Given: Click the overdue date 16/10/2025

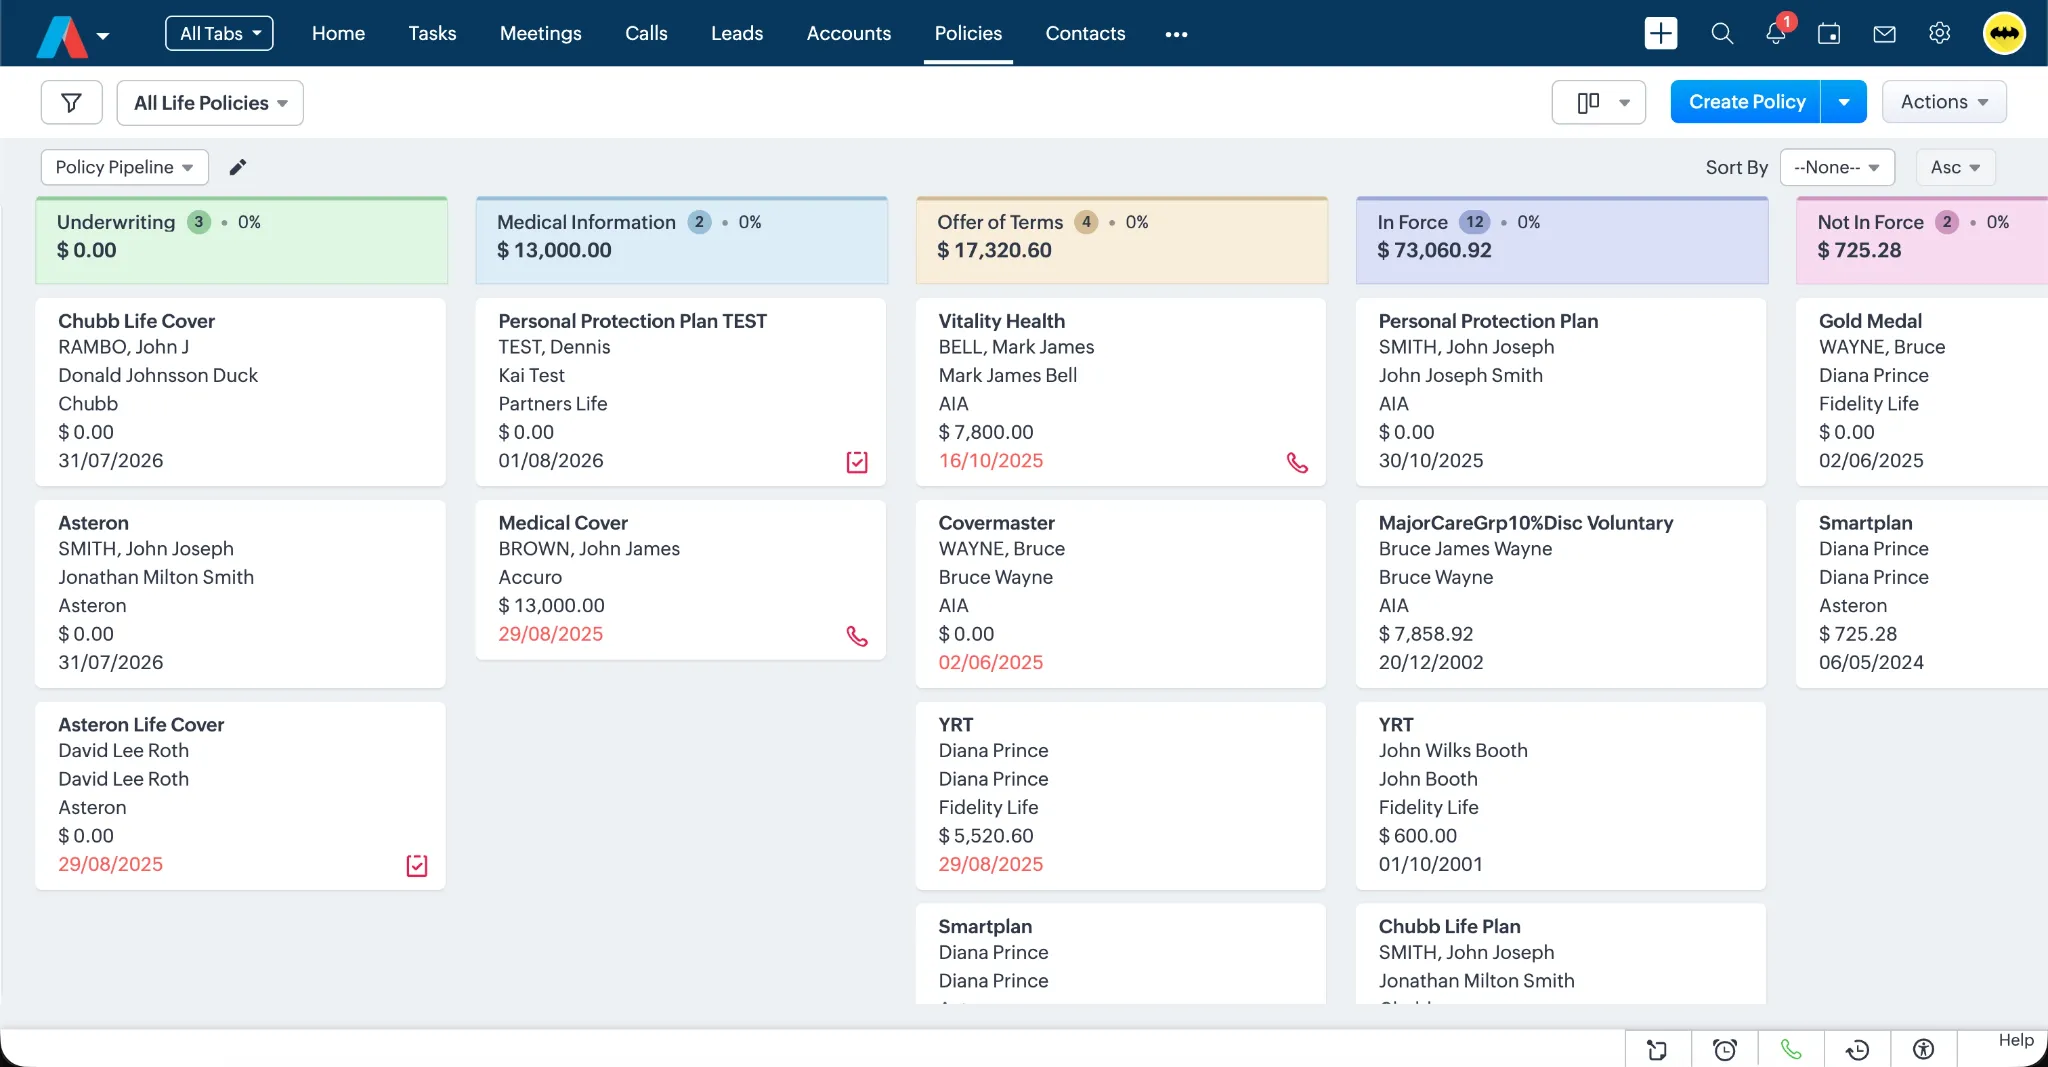Looking at the screenshot, I should (990, 461).
